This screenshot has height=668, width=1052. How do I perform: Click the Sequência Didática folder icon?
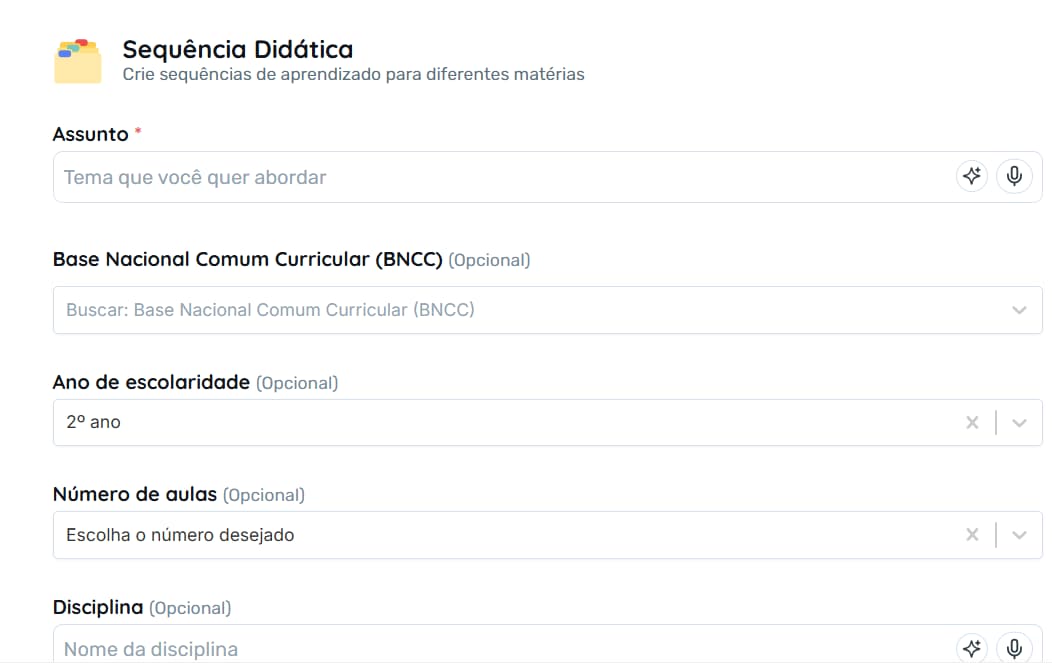77,61
